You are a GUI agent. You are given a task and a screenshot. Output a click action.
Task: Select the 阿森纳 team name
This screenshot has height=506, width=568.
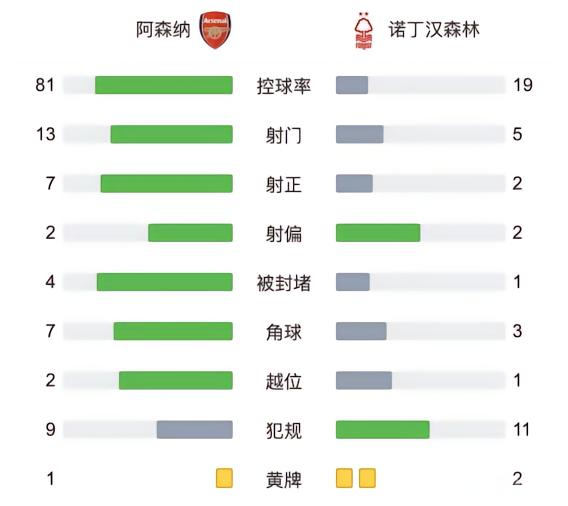[163, 30]
